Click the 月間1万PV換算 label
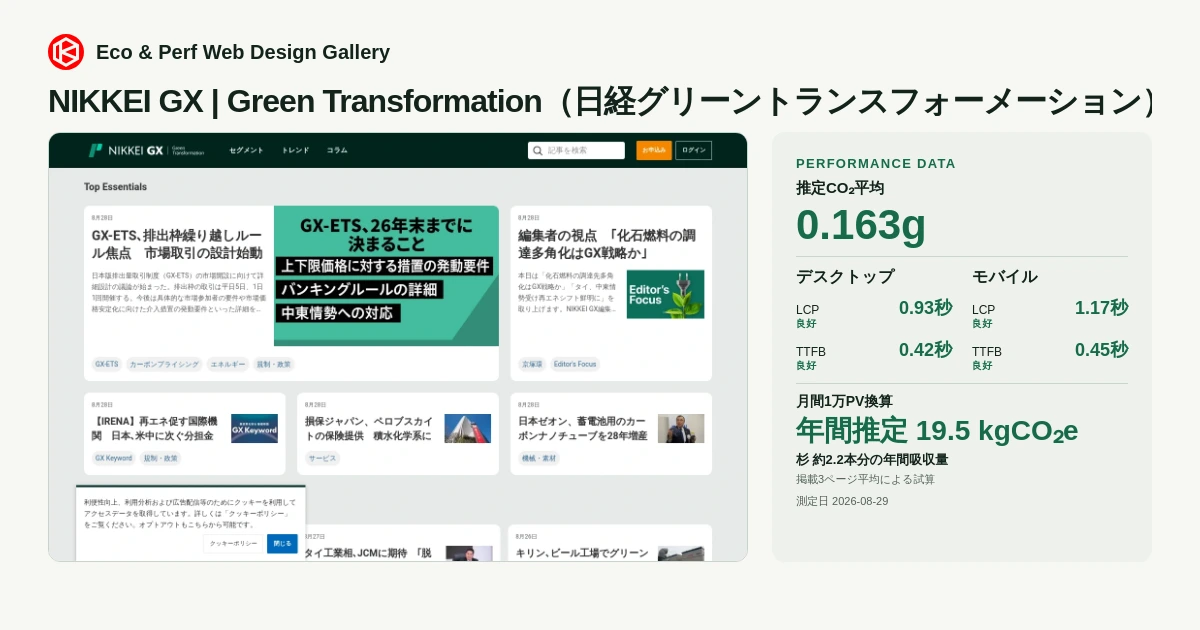The width and height of the screenshot is (1200, 630). [844, 401]
